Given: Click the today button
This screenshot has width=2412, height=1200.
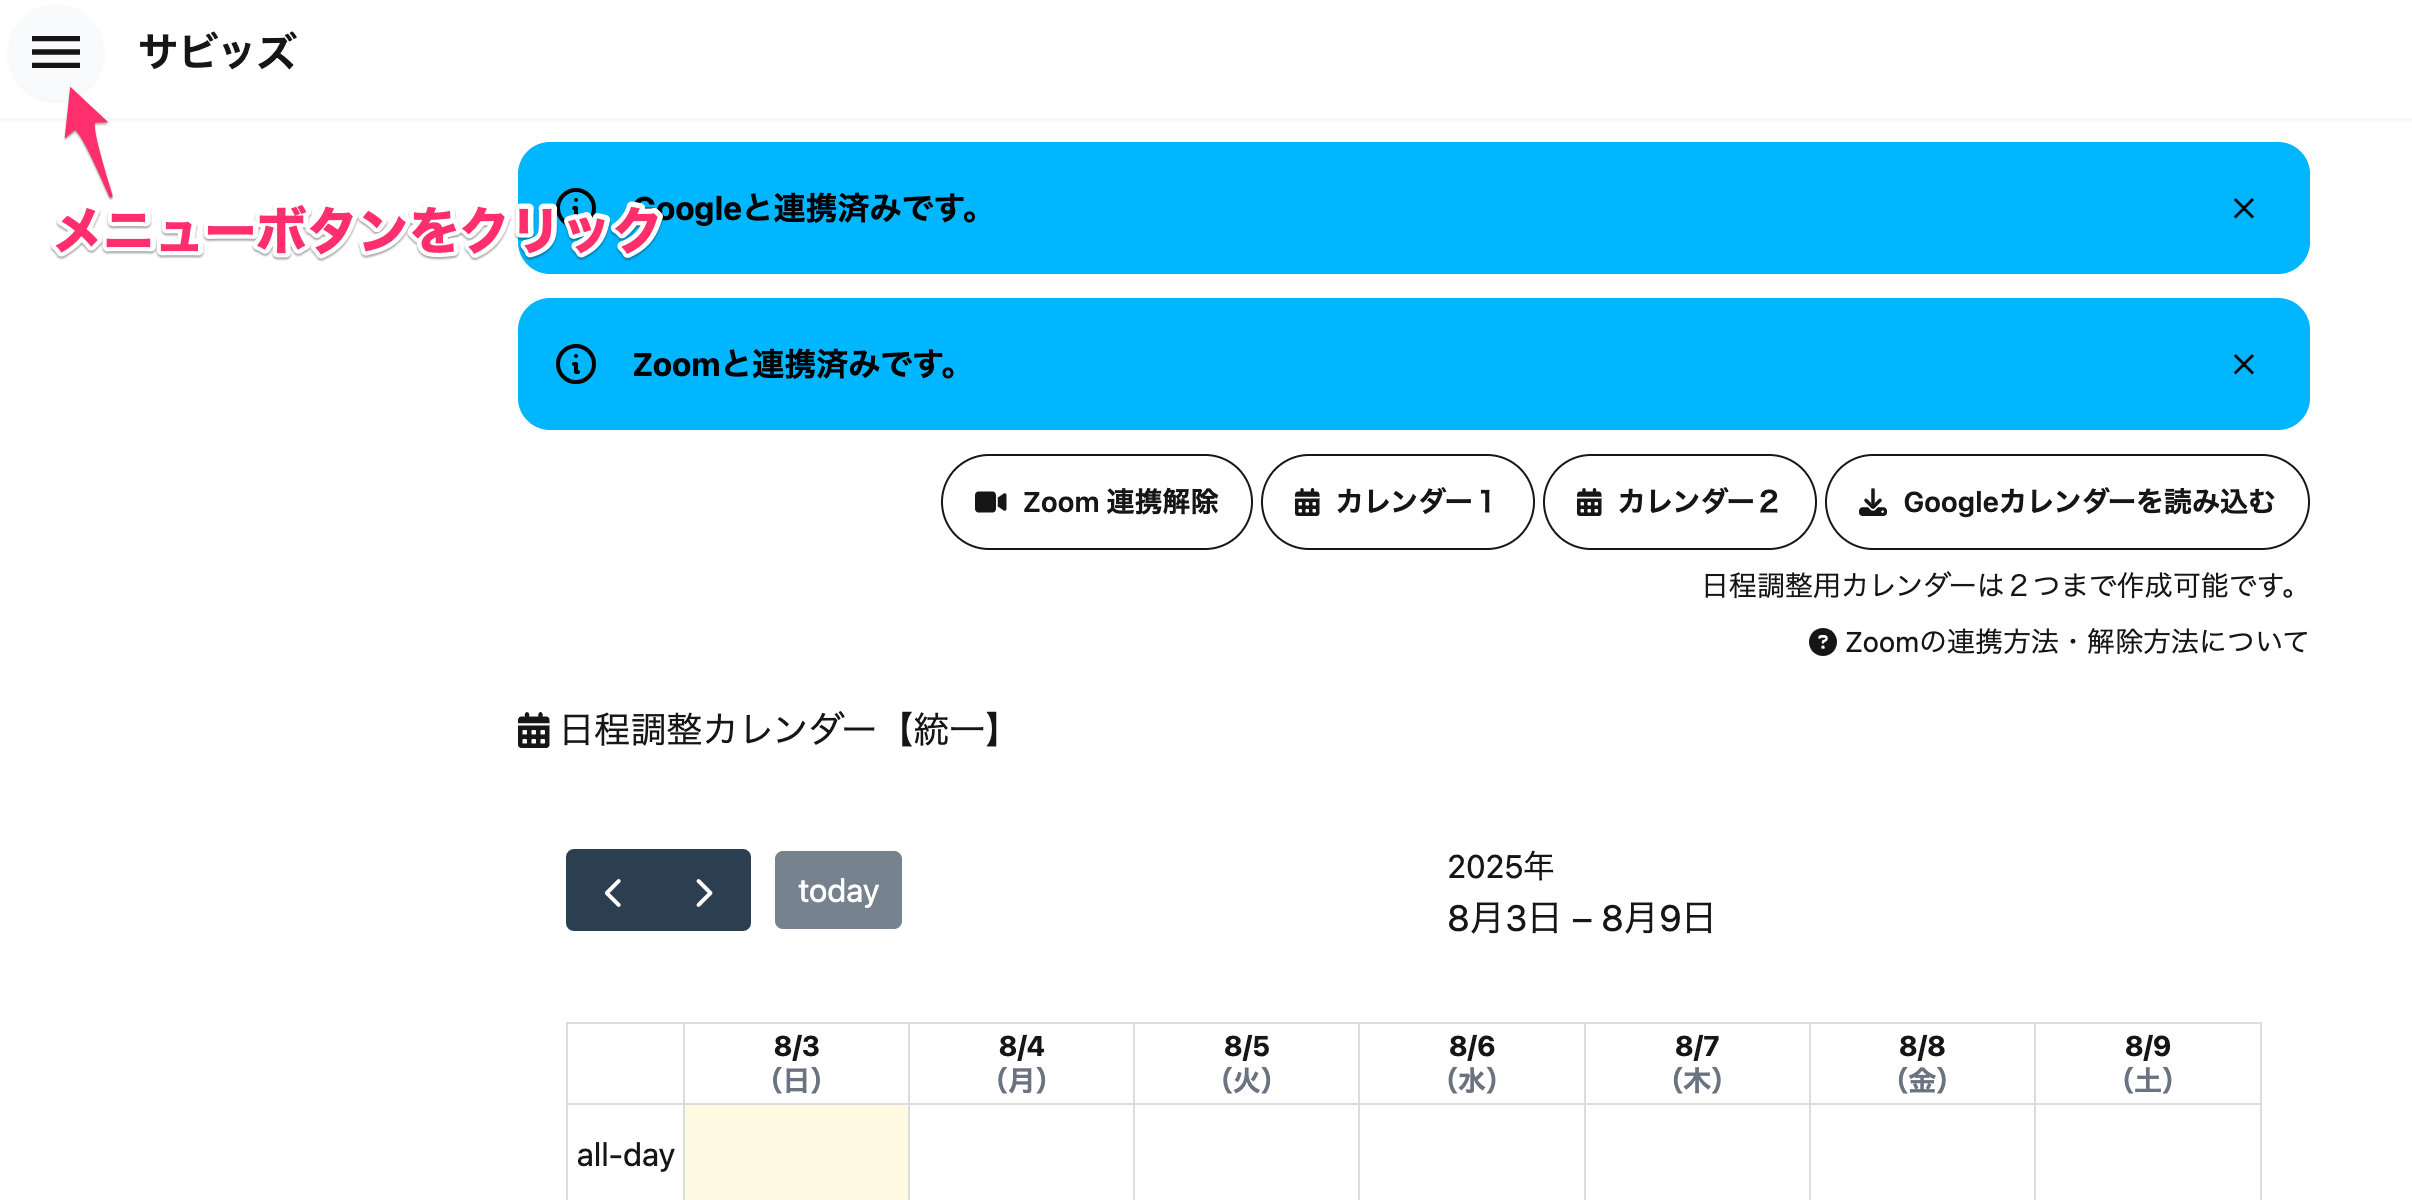Looking at the screenshot, I should [x=838, y=890].
